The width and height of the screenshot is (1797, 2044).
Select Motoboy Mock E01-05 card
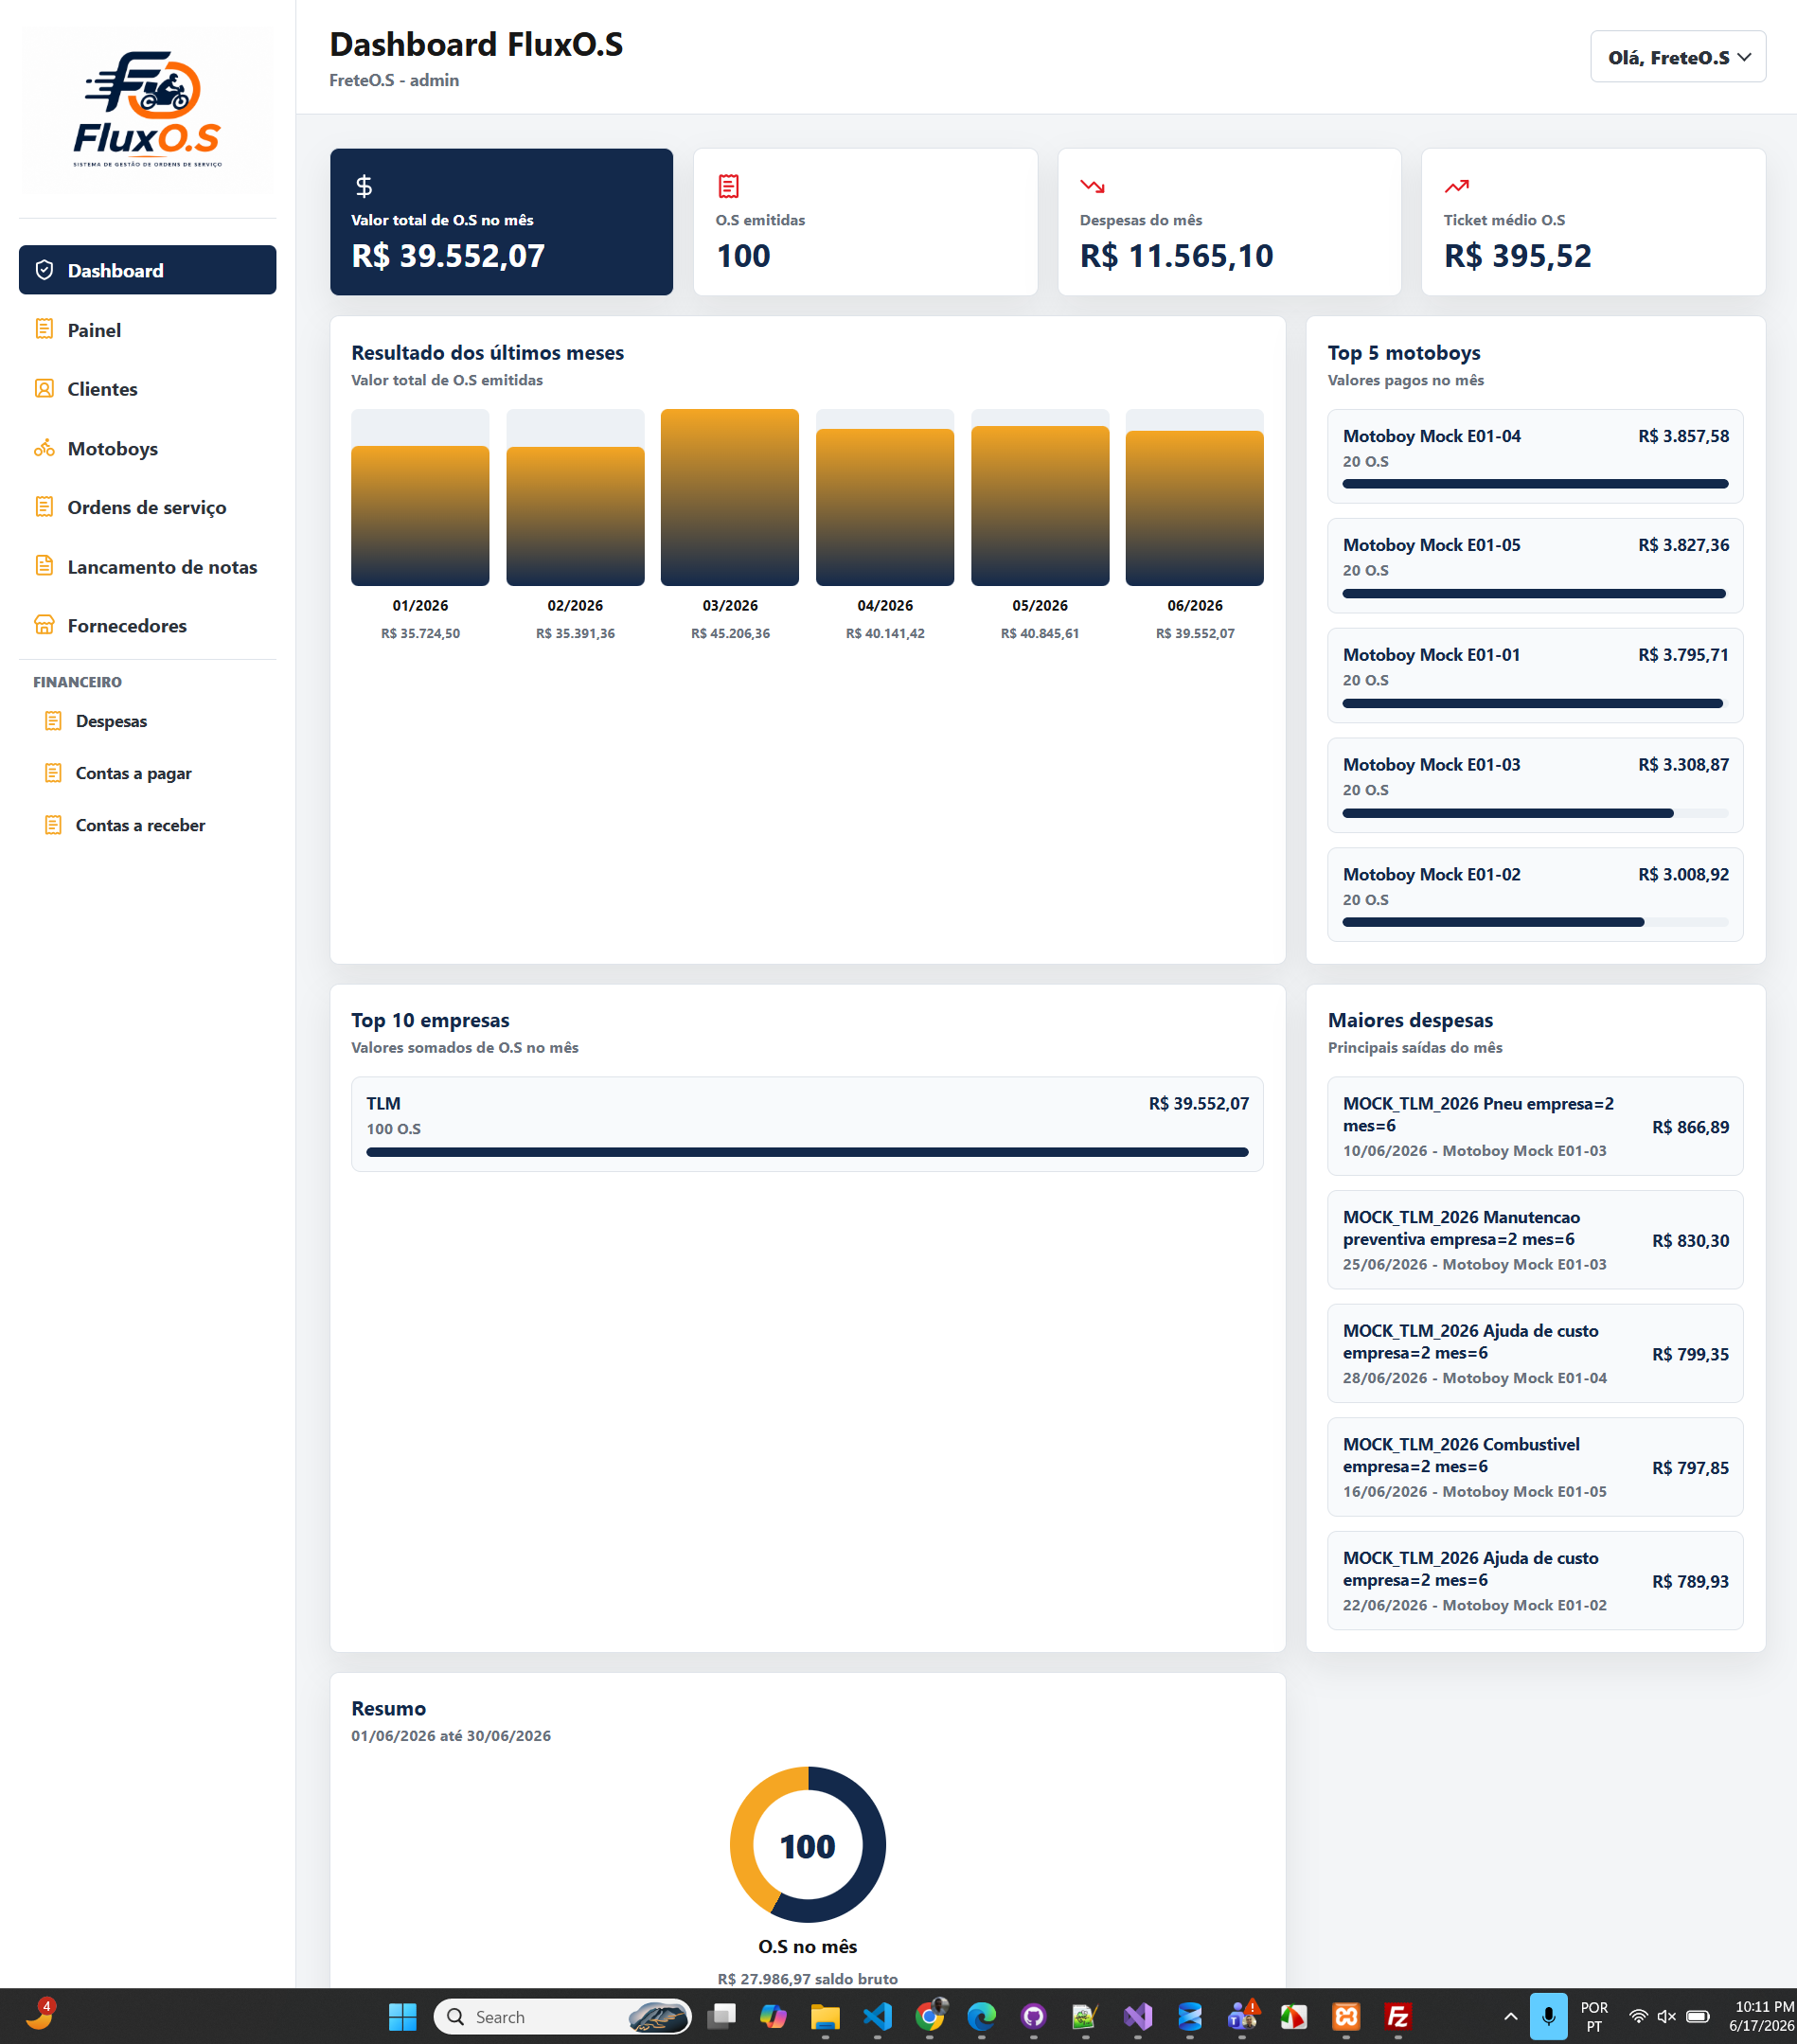tap(1534, 565)
